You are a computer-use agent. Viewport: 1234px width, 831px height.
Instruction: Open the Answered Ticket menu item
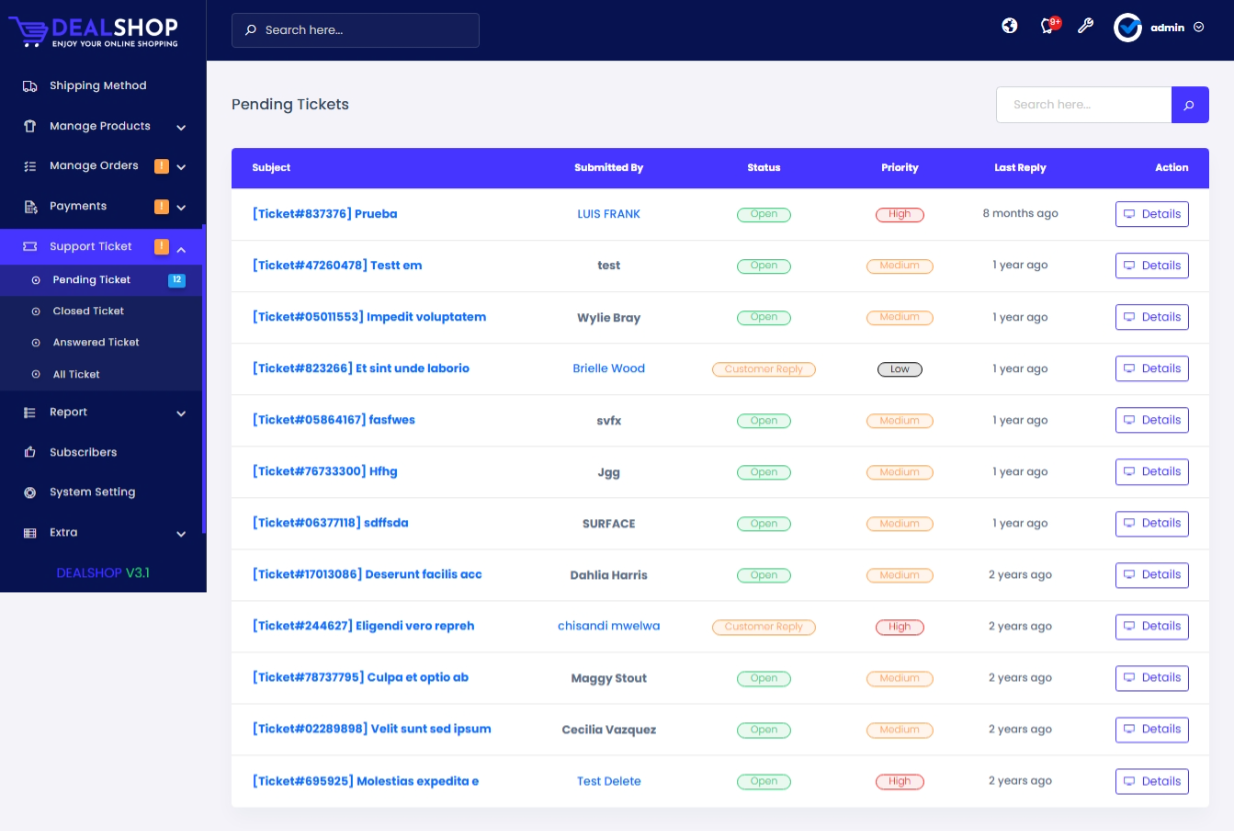click(96, 342)
